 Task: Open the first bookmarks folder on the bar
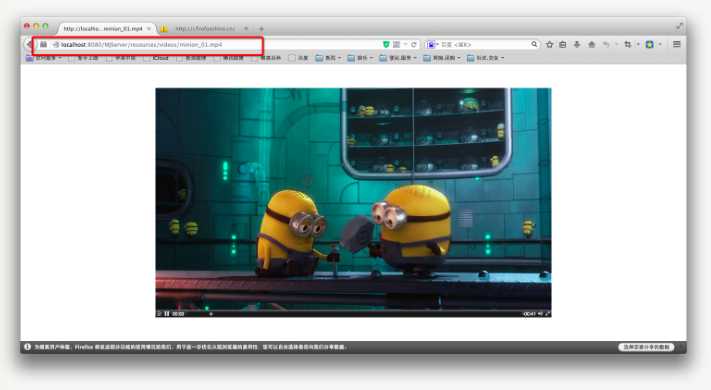(44, 58)
